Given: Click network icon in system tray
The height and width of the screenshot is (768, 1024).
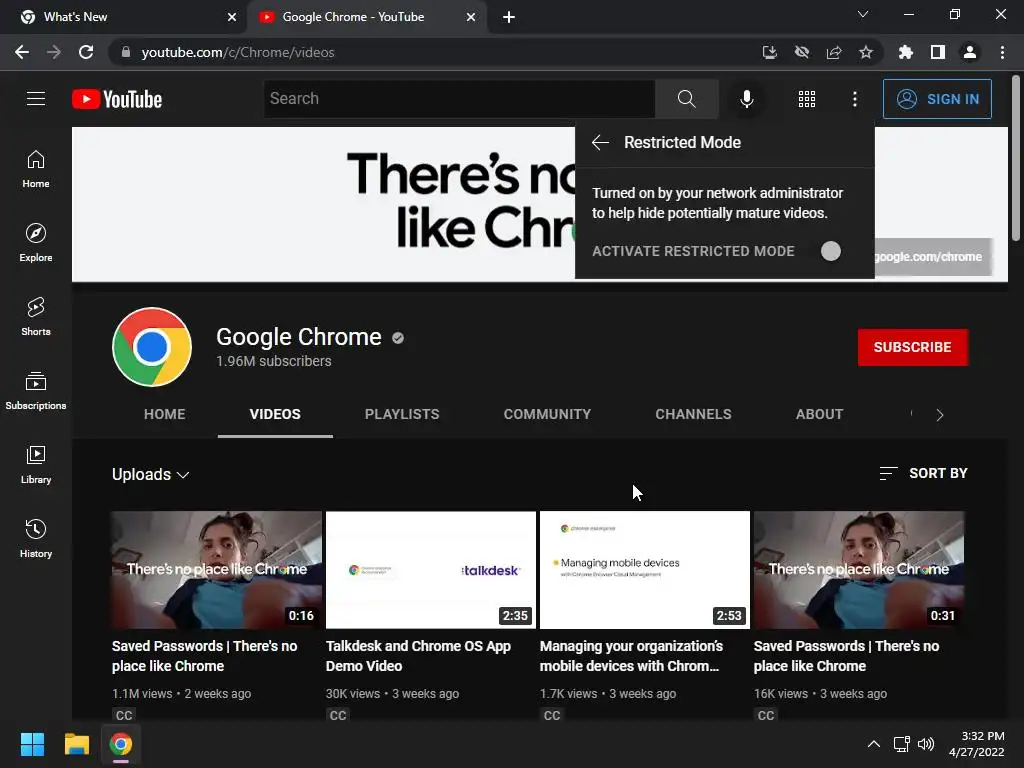Looking at the screenshot, I should tap(902, 744).
